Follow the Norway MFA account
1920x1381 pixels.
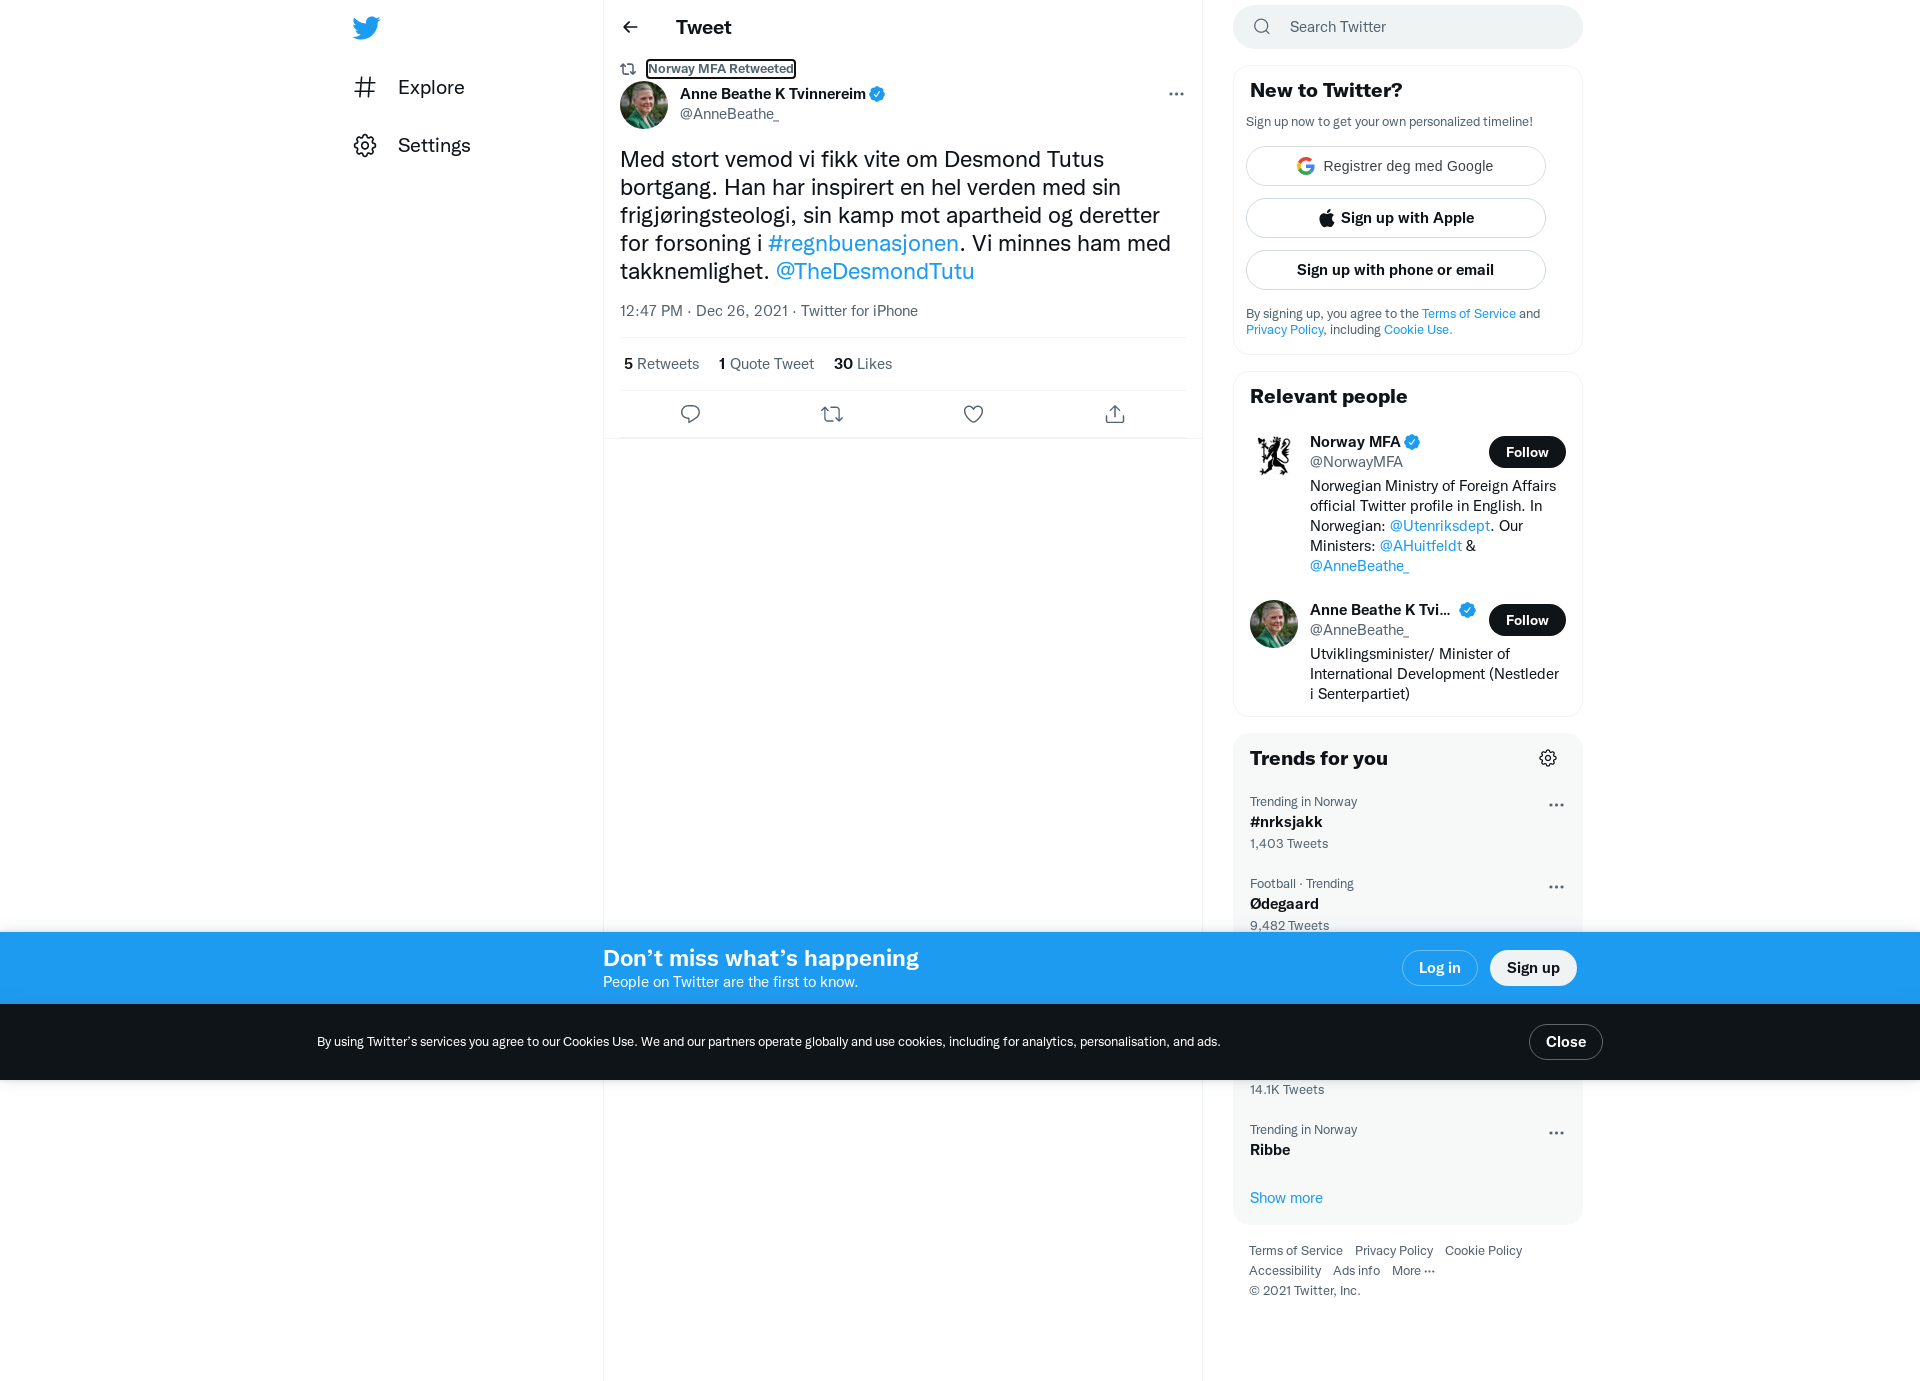[x=1527, y=452]
